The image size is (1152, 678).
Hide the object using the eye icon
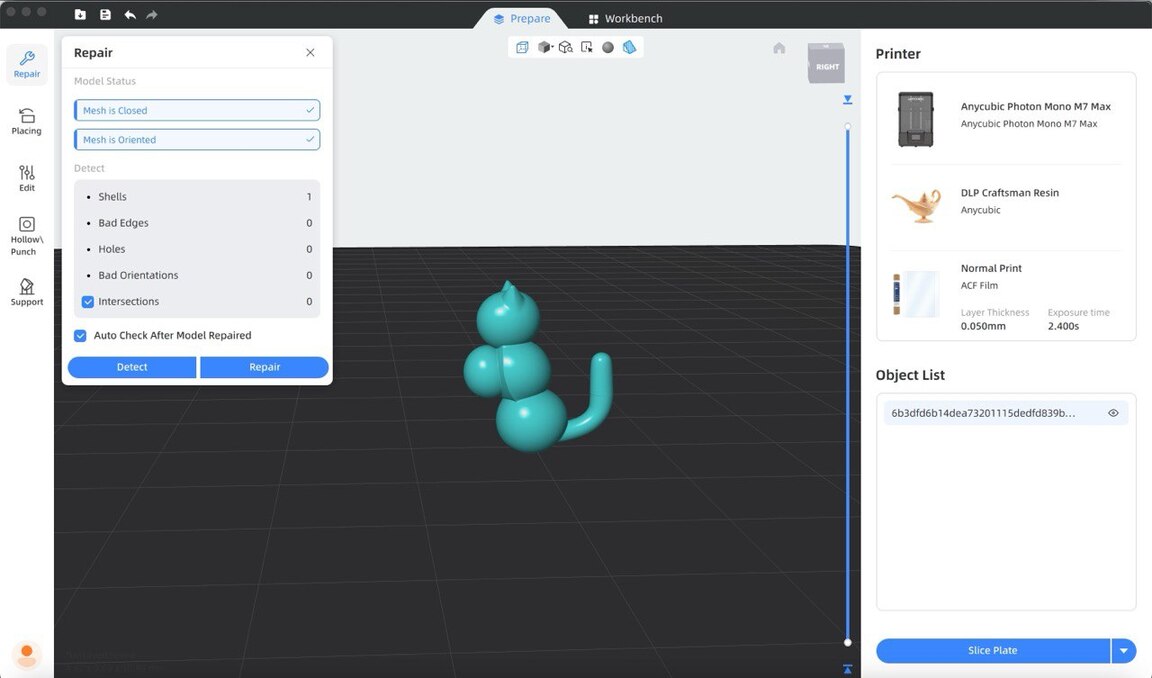pyautogui.click(x=1113, y=413)
